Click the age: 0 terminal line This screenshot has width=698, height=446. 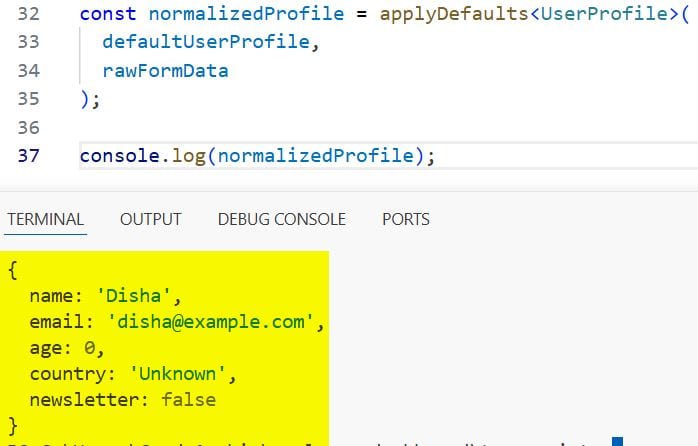(67, 348)
